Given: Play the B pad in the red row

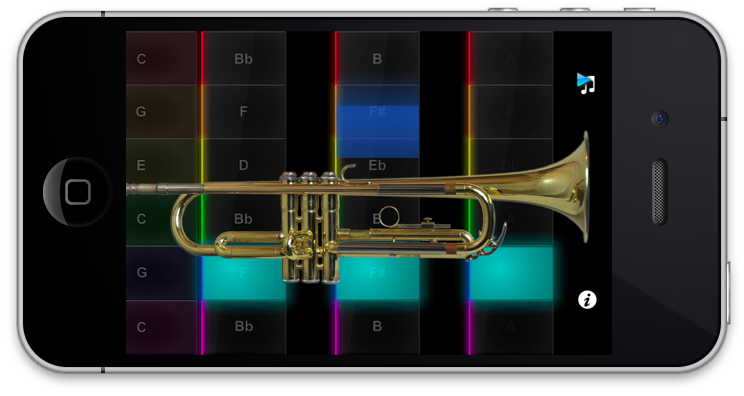Looking at the screenshot, I should tap(378, 58).
